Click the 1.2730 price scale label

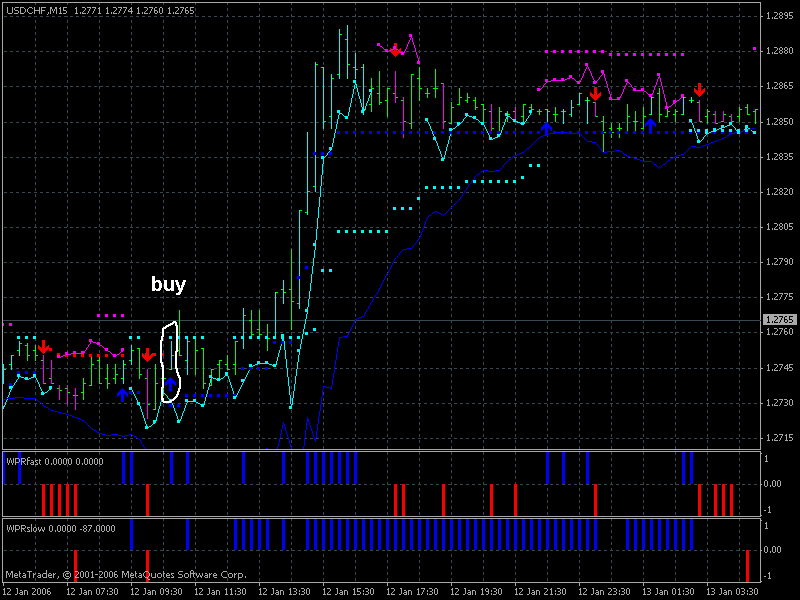780,403
